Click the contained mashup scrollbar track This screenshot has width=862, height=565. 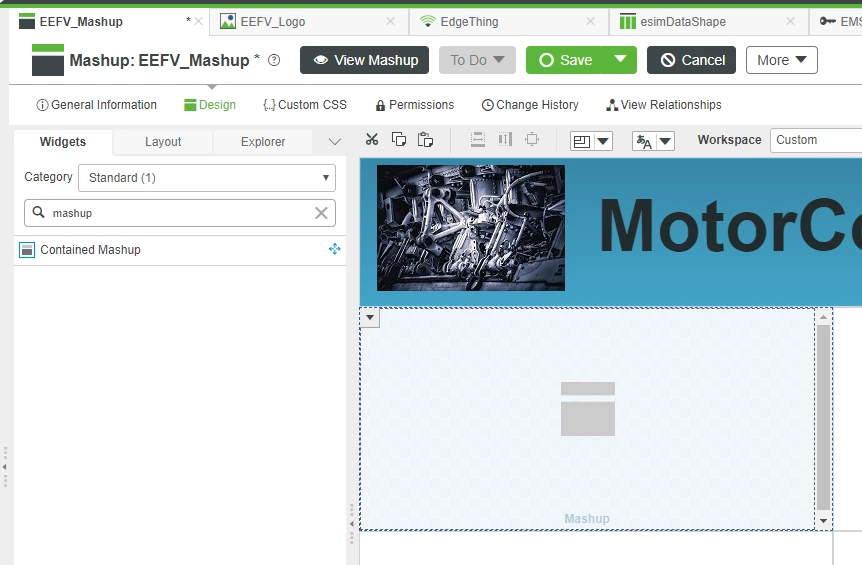823,418
